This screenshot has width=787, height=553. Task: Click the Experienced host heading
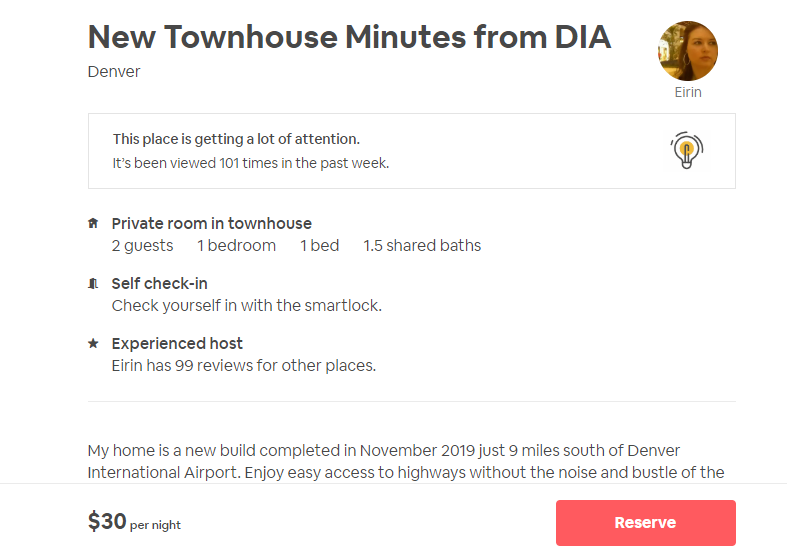(x=177, y=343)
